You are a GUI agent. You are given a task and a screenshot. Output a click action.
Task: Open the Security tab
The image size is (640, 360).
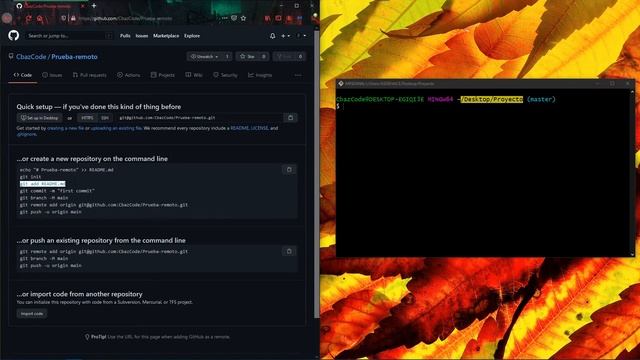click(x=225, y=75)
